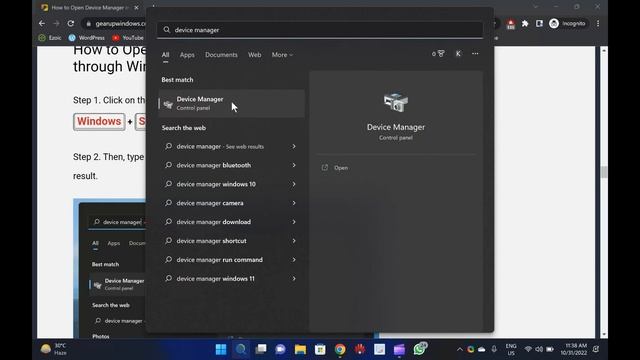Show hidden system tray icons

(x=460, y=349)
